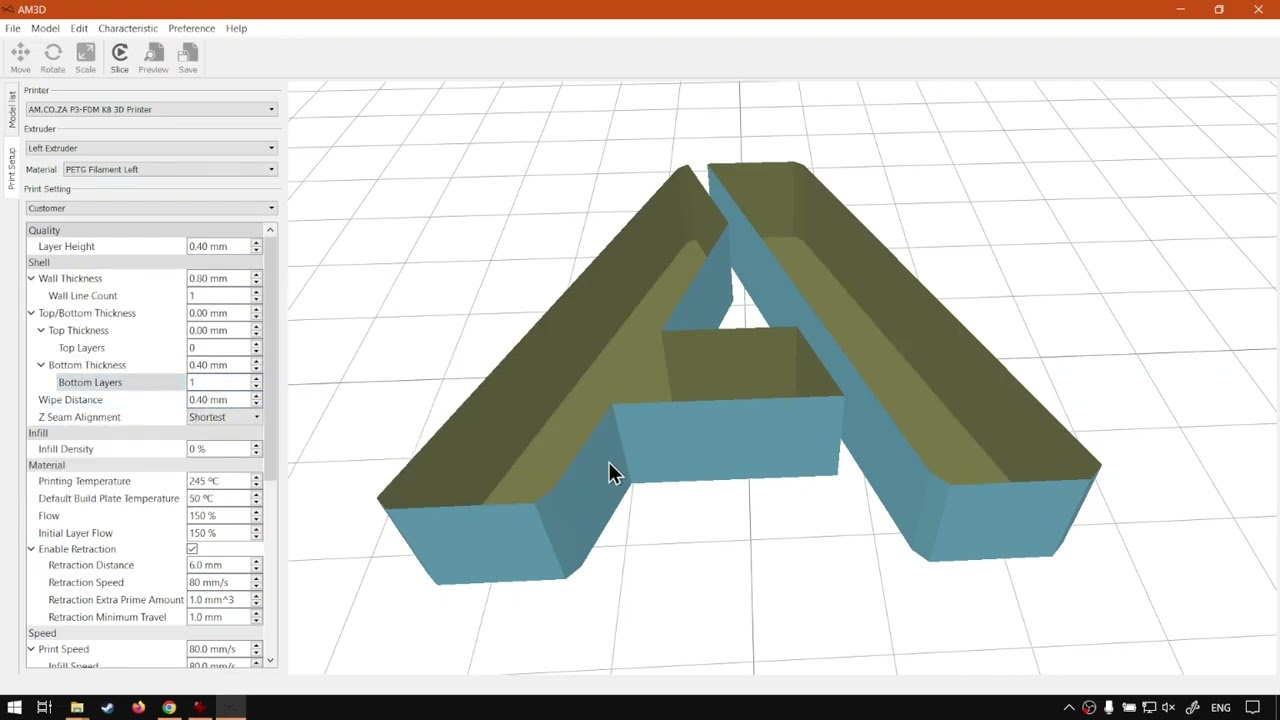Click the Printing Temperature value field
This screenshot has width=1280, height=720.
click(x=218, y=481)
